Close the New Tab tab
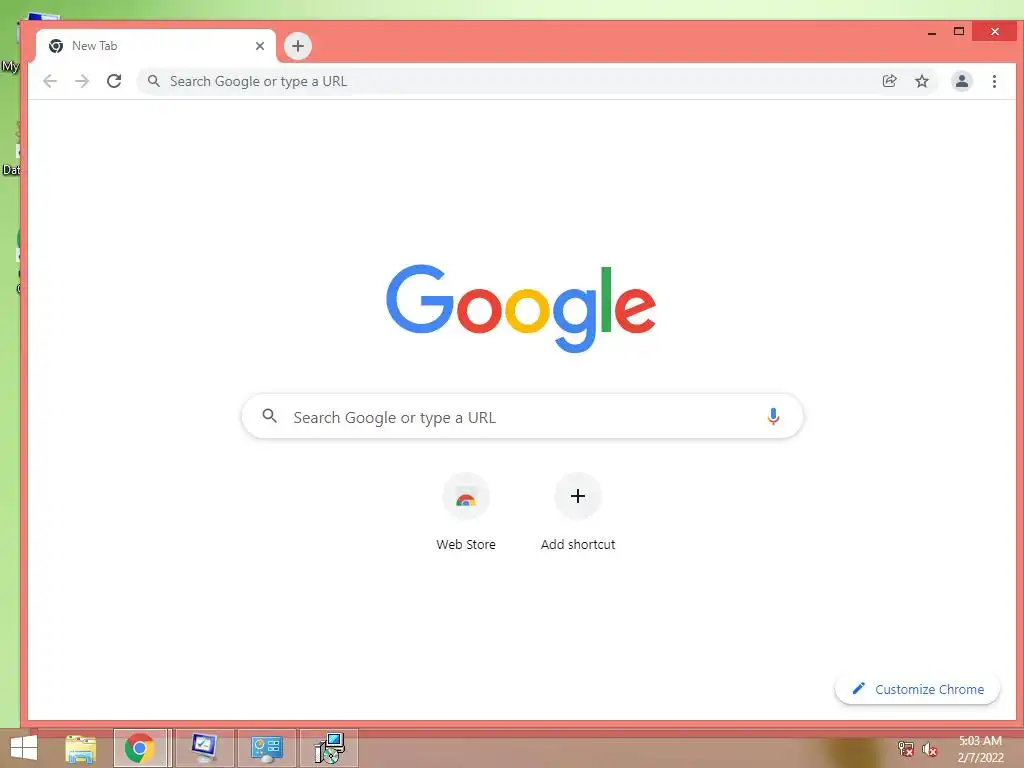 pos(259,46)
